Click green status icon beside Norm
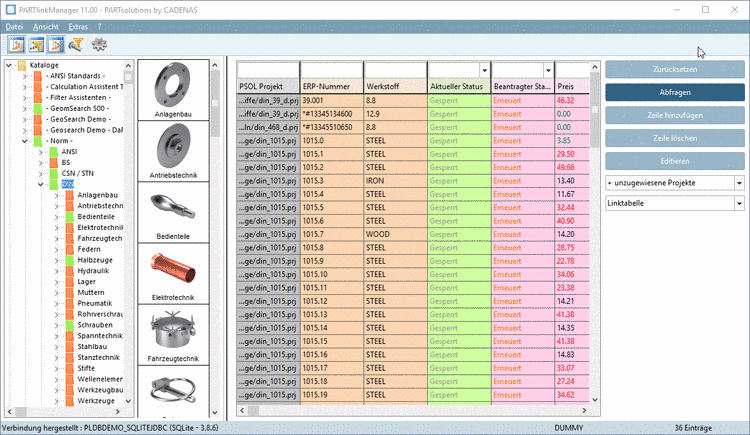750x435 pixels. (38, 141)
